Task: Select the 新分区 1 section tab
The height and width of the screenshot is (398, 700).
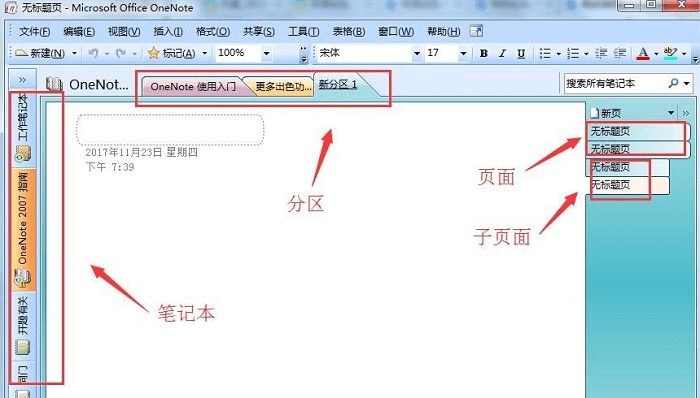Action: (x=338, y=85)
